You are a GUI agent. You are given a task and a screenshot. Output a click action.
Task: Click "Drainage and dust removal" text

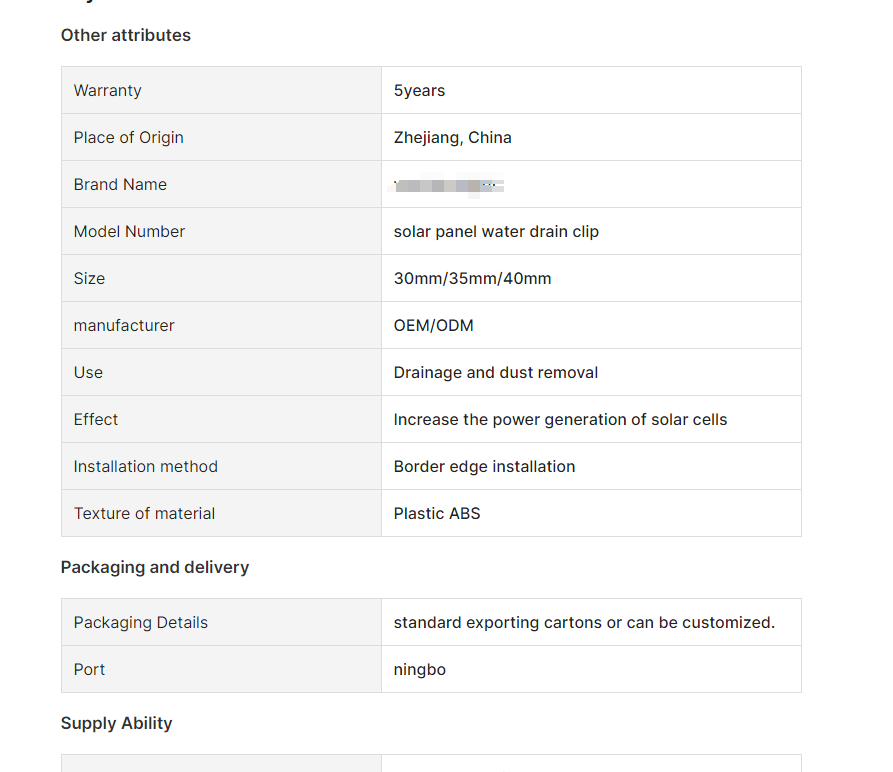[x=495, y=372]
